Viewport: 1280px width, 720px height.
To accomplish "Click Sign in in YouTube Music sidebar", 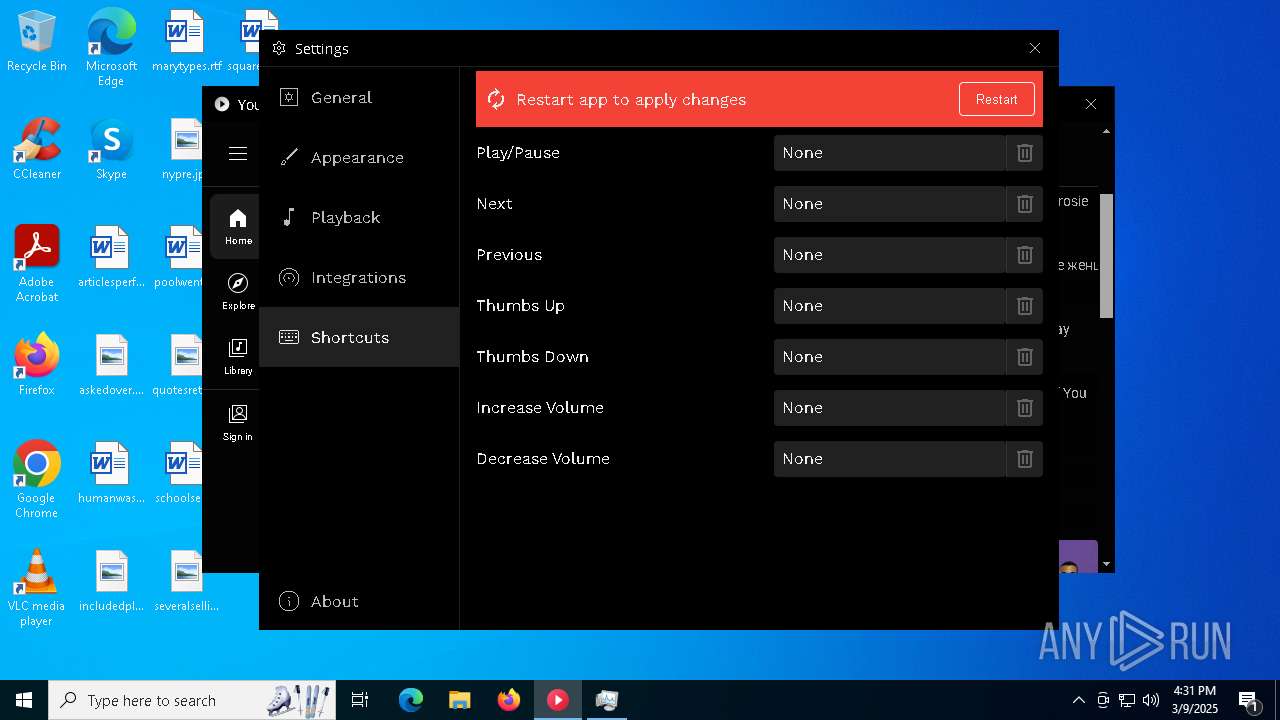I will tap(238, 422).
